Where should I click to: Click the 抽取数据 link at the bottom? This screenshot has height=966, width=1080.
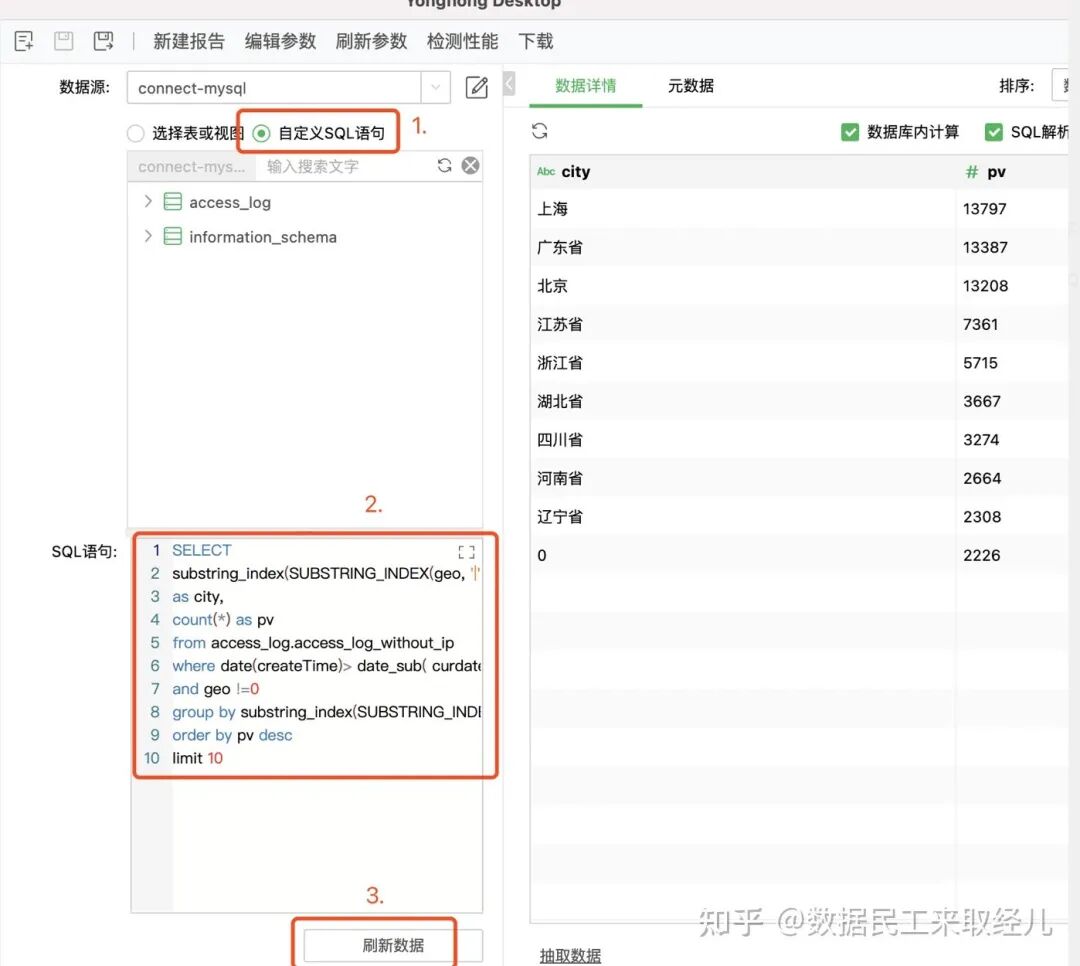pos(569,955)
